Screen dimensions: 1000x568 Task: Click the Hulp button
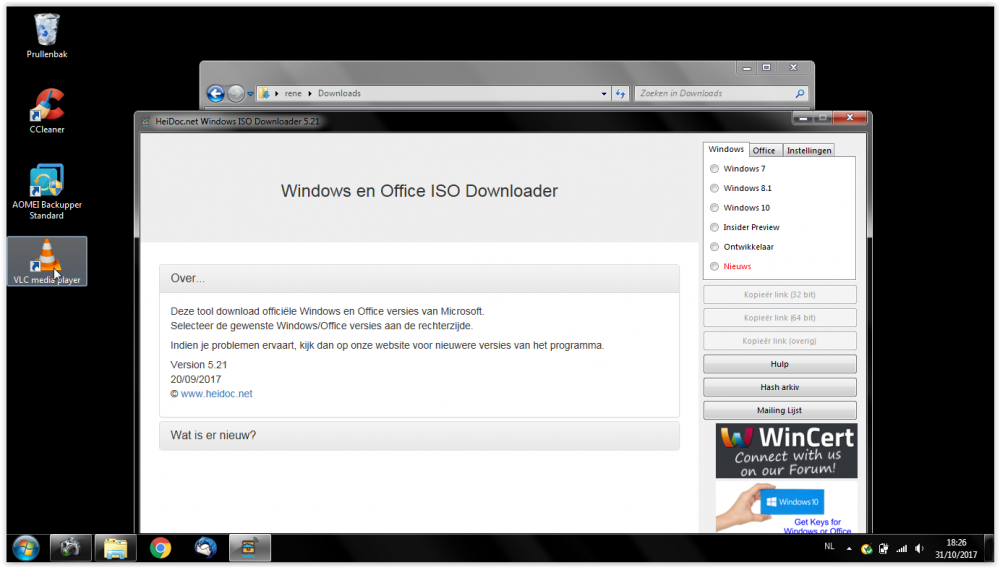779,364
